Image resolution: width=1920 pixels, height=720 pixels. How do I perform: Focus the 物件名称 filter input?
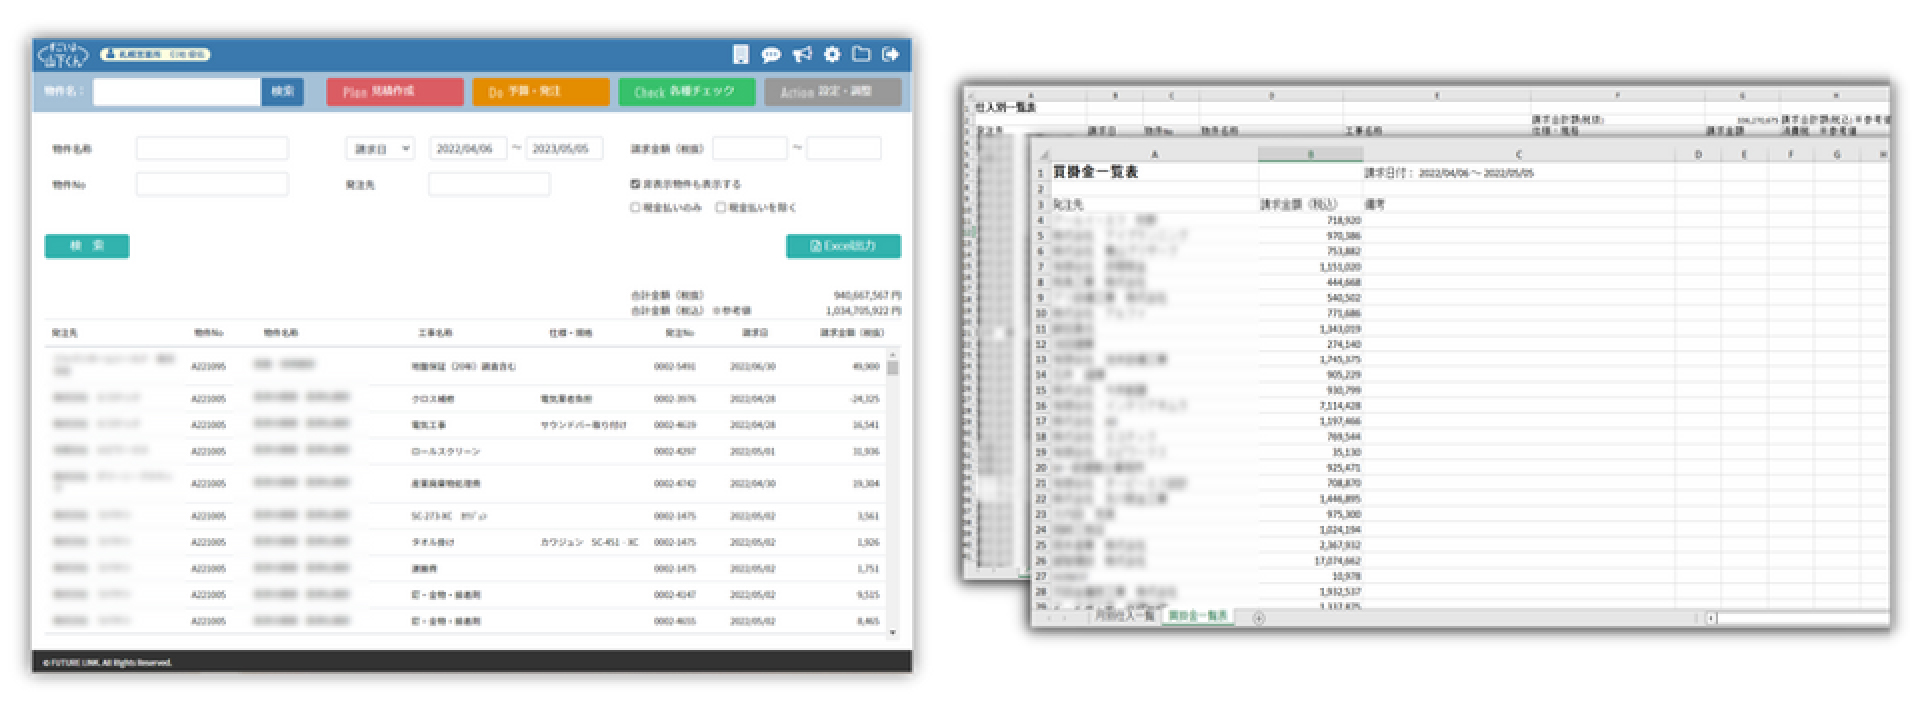tap(212, 148)
